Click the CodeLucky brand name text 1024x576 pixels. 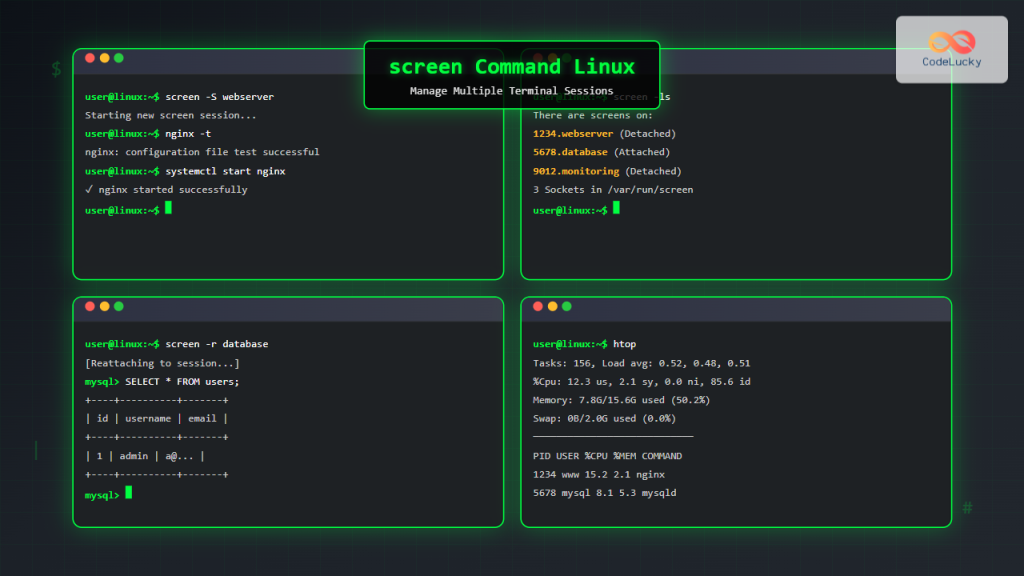[951, 61]
